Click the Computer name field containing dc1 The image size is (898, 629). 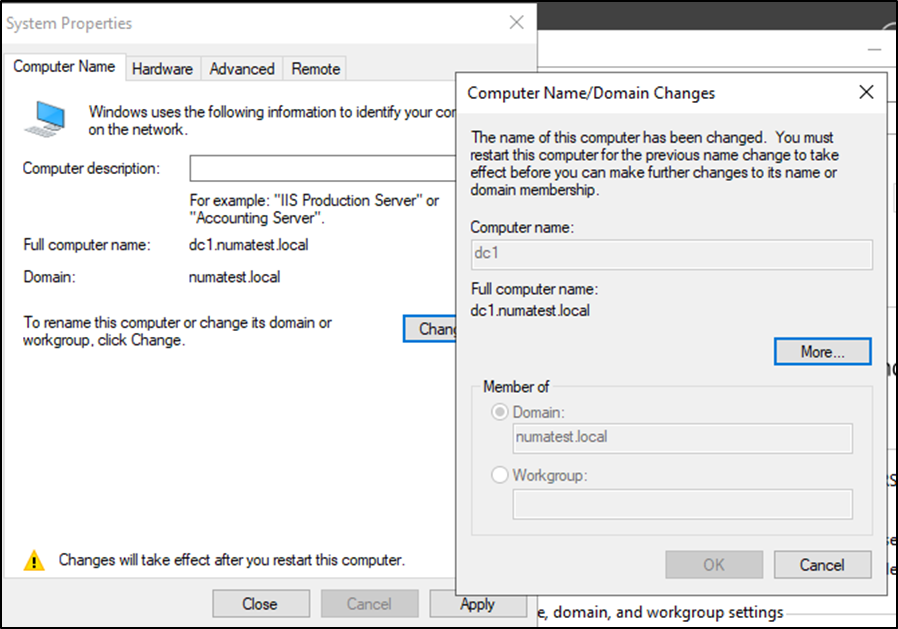671,254
